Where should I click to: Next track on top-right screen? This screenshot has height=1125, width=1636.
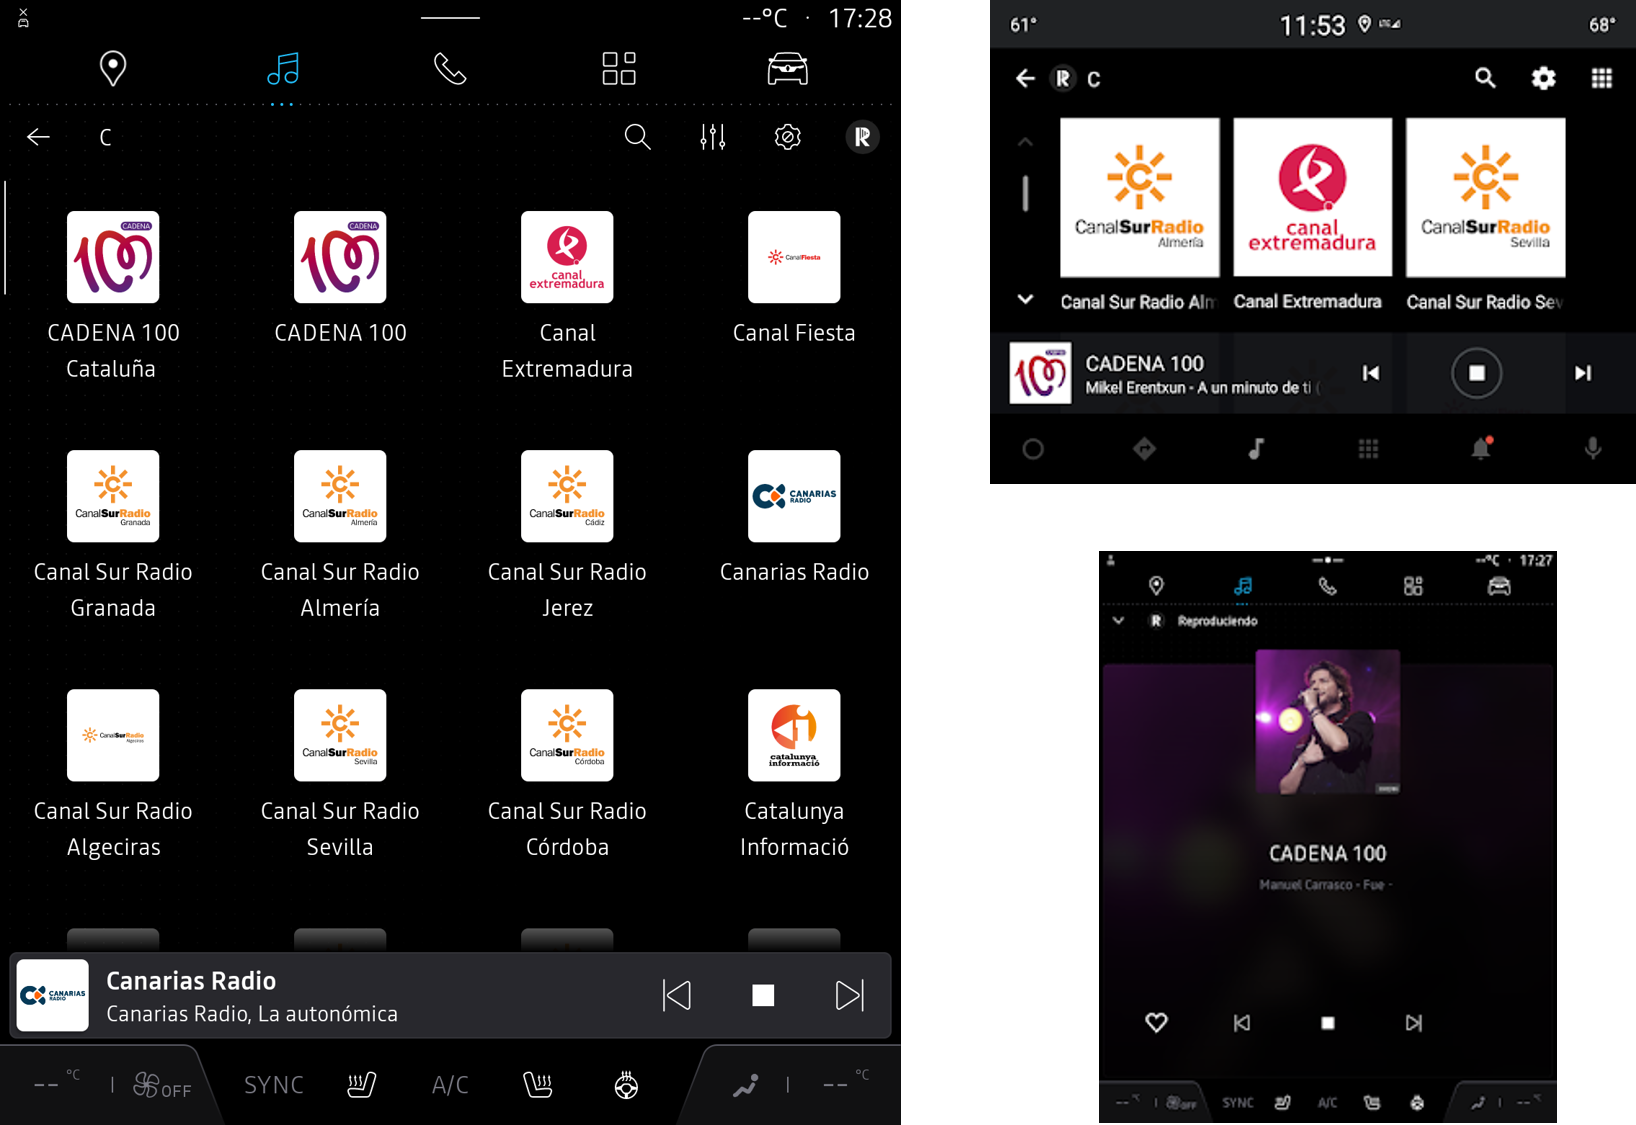point(1582,373)
